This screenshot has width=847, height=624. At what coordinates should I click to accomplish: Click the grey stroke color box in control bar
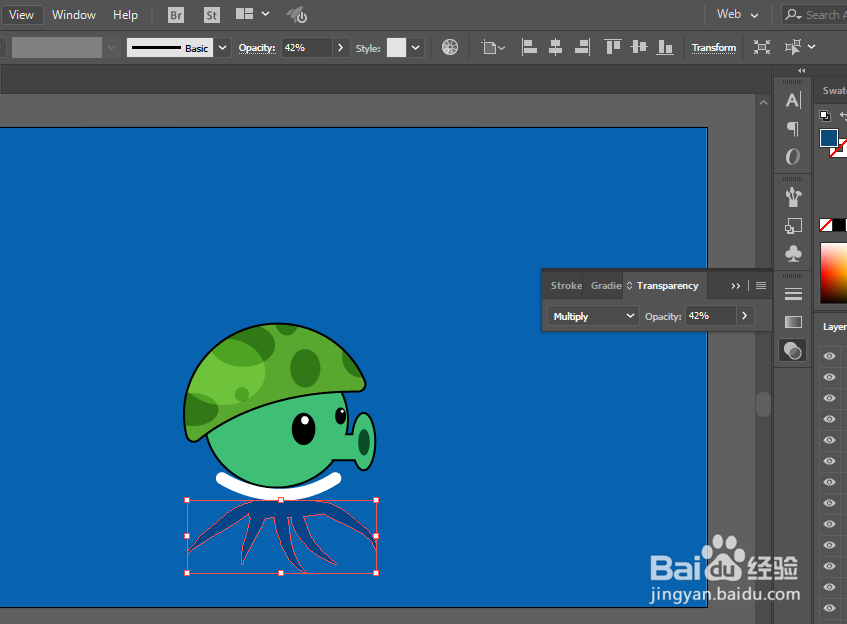[57, 48]
